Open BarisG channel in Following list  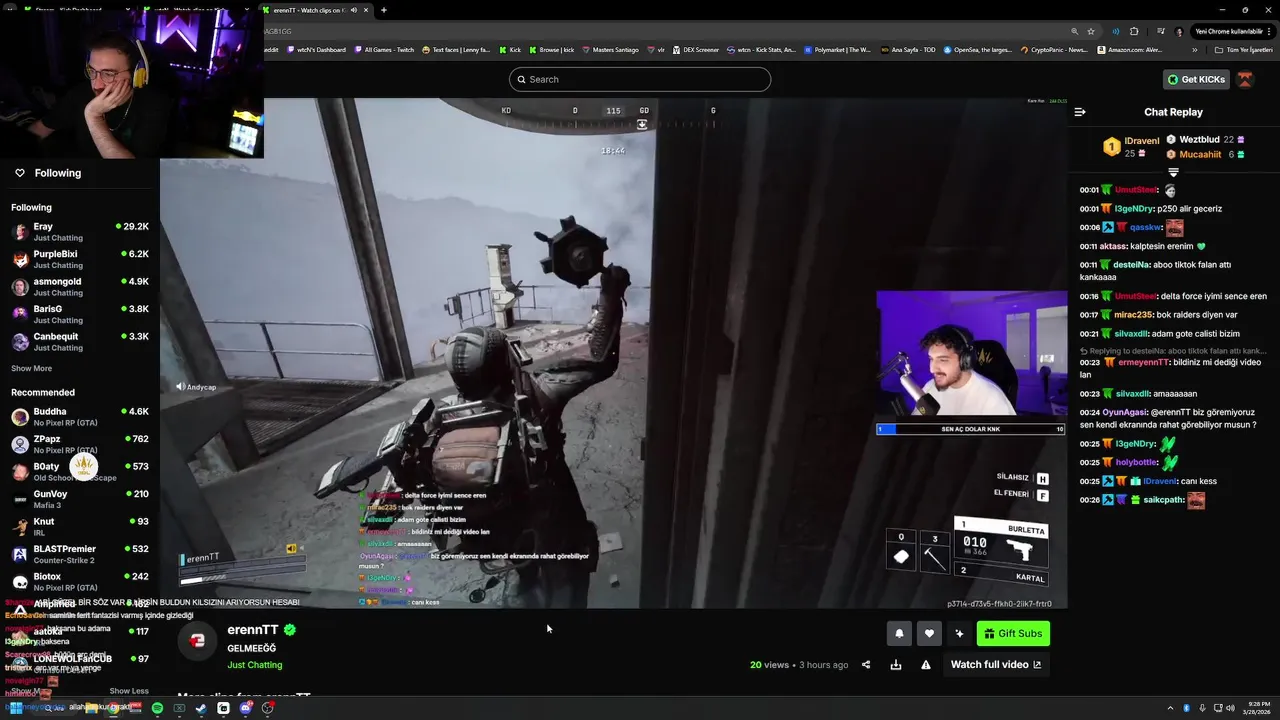(80, 314)
